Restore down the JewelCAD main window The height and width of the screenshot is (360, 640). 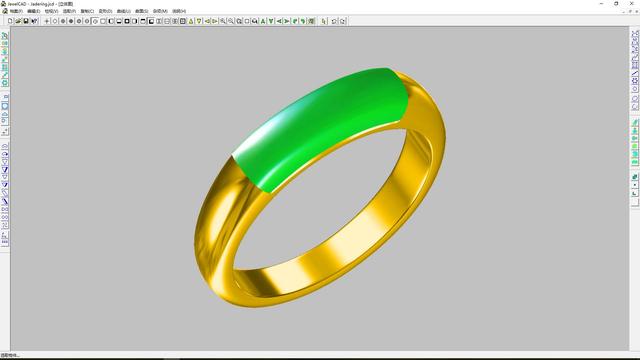coord(616,4)
